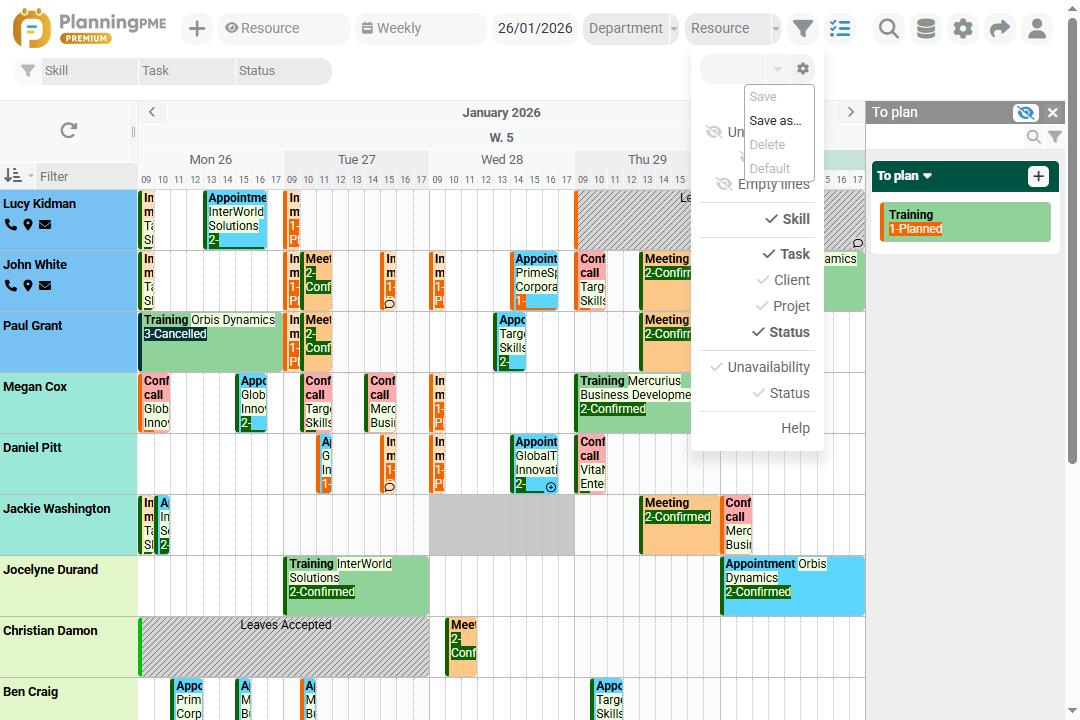1080x720 pixels.
Task: Toggle the Unavailability checkmark filter
Action: [759, 367]
